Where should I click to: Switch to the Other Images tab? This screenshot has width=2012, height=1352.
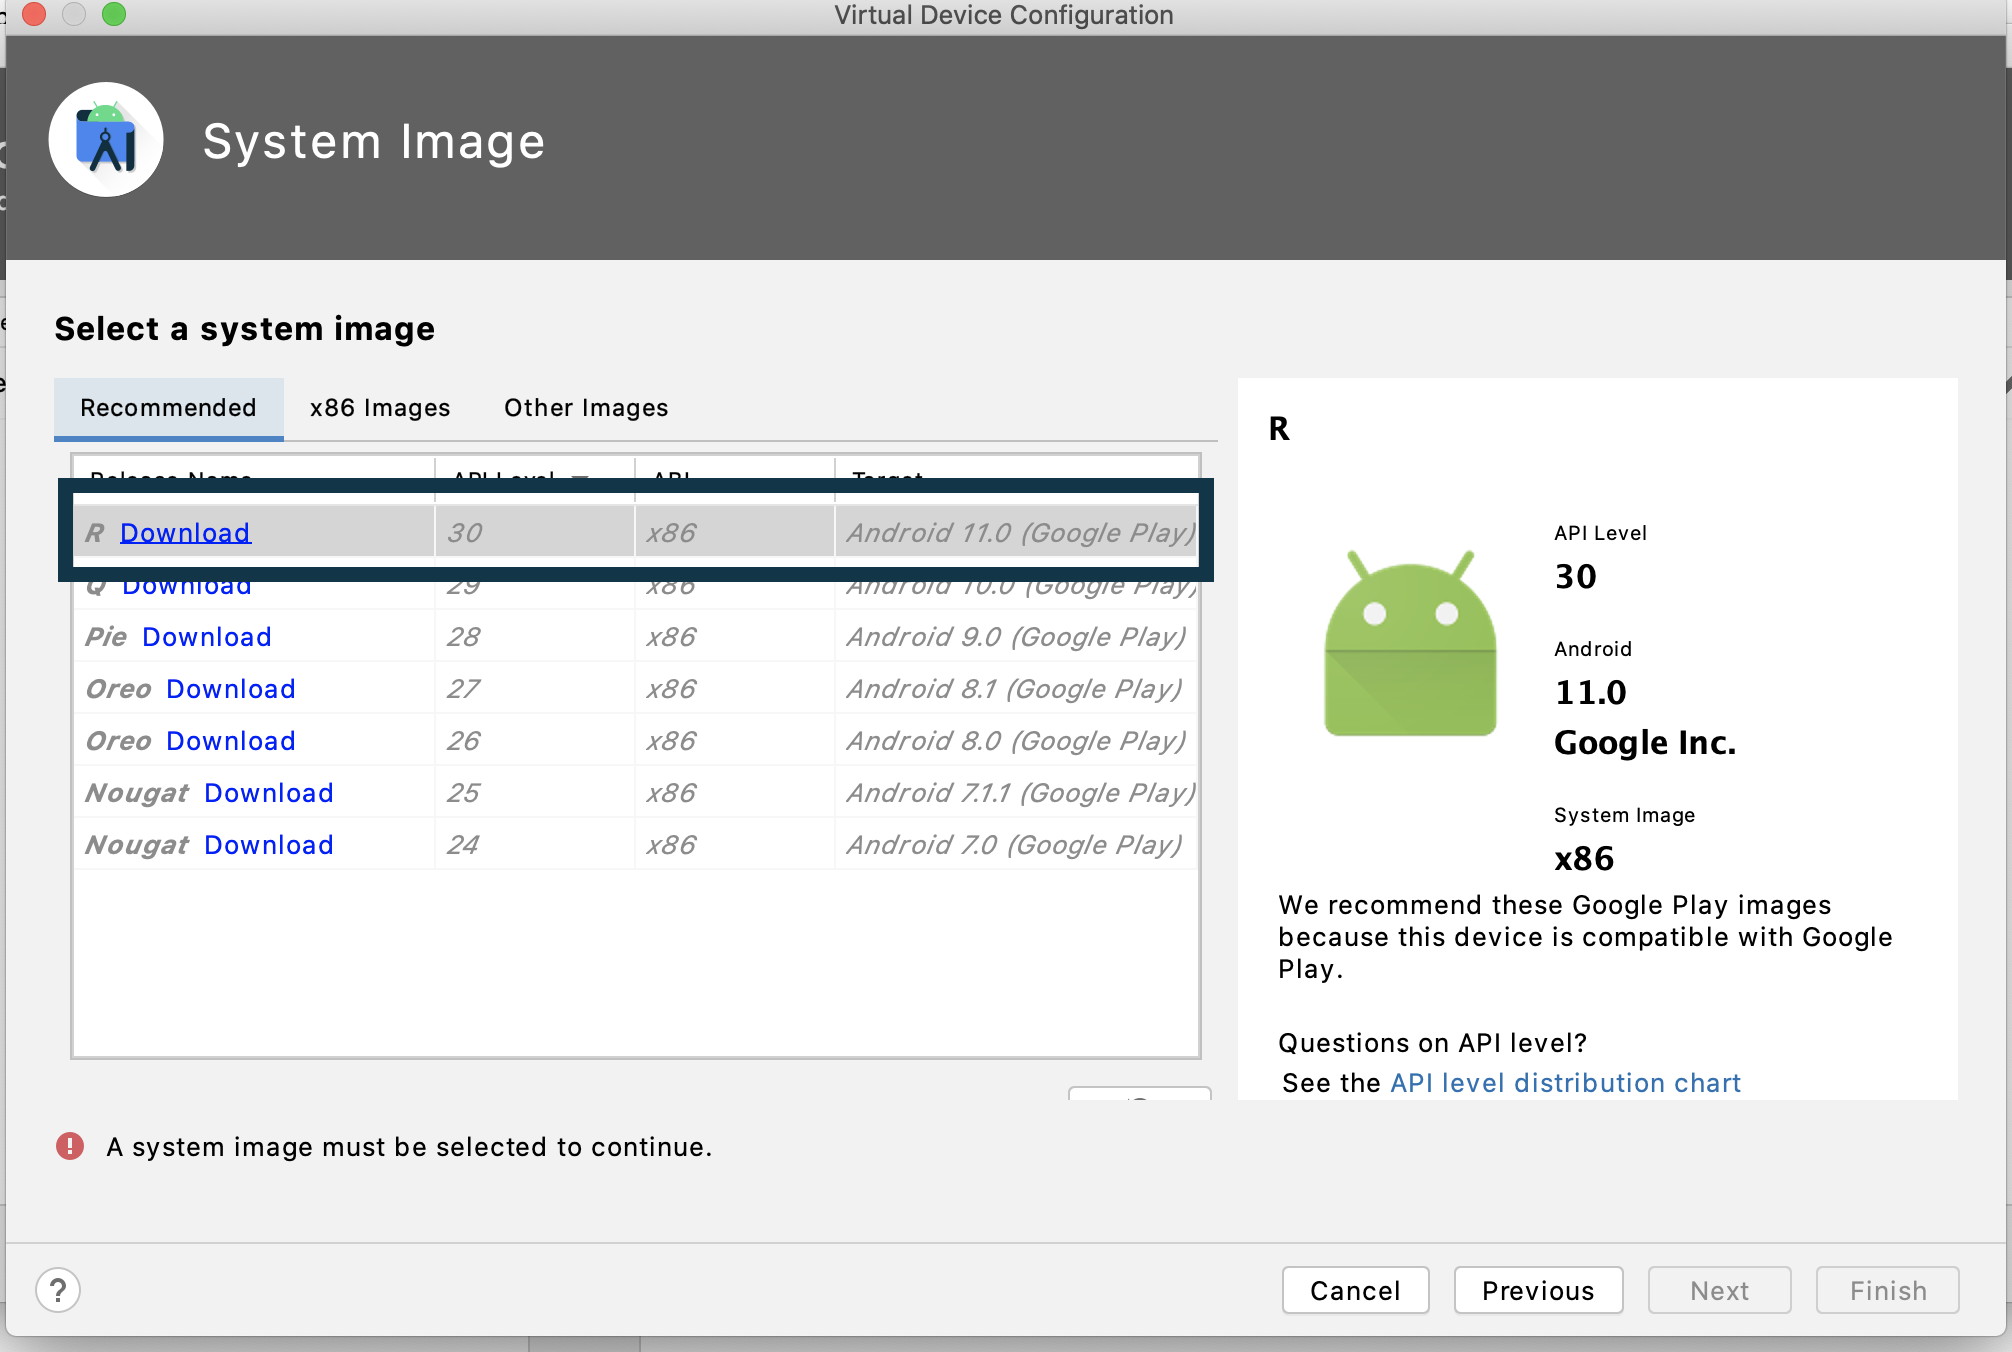(586, 408)
